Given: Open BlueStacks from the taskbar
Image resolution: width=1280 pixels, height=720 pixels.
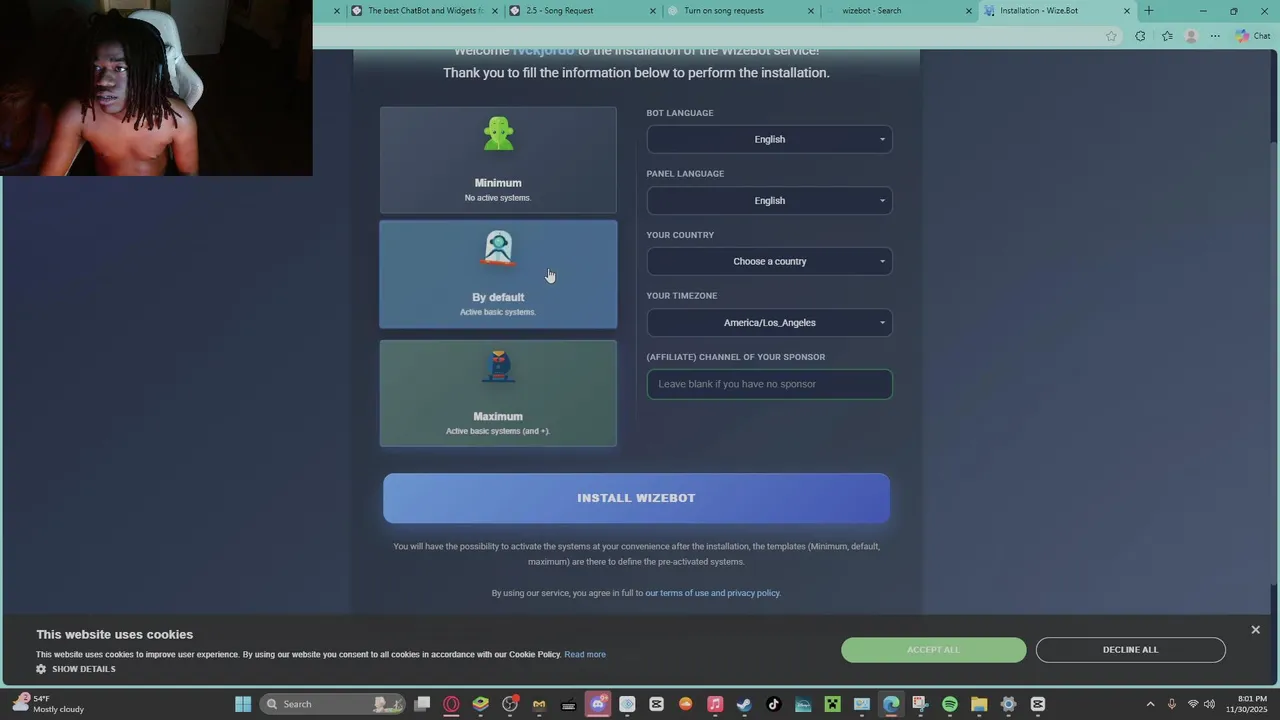Looking at the screenshot, I should coord(481,704).
